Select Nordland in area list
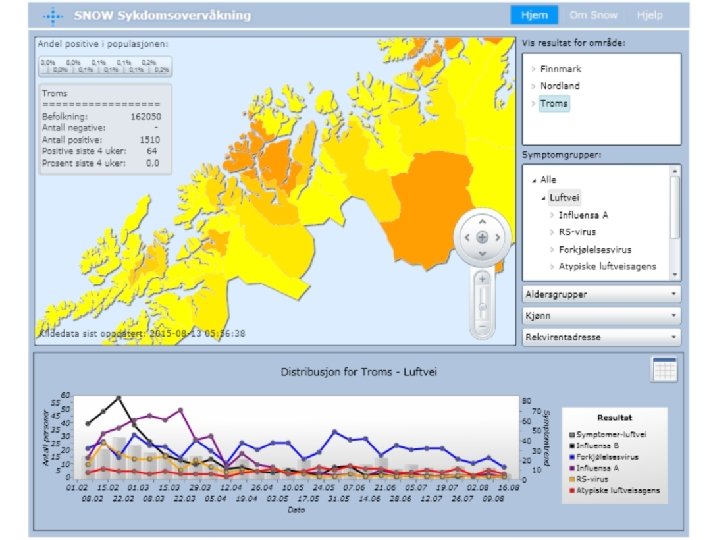The image size is (720, 540). tap(560, 86)
